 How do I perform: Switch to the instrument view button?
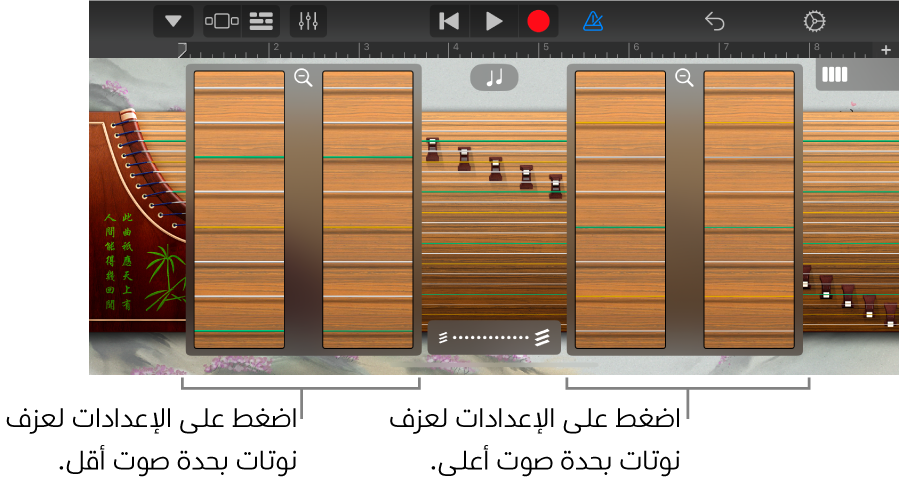pyautogui.click(x=222, y=22)
